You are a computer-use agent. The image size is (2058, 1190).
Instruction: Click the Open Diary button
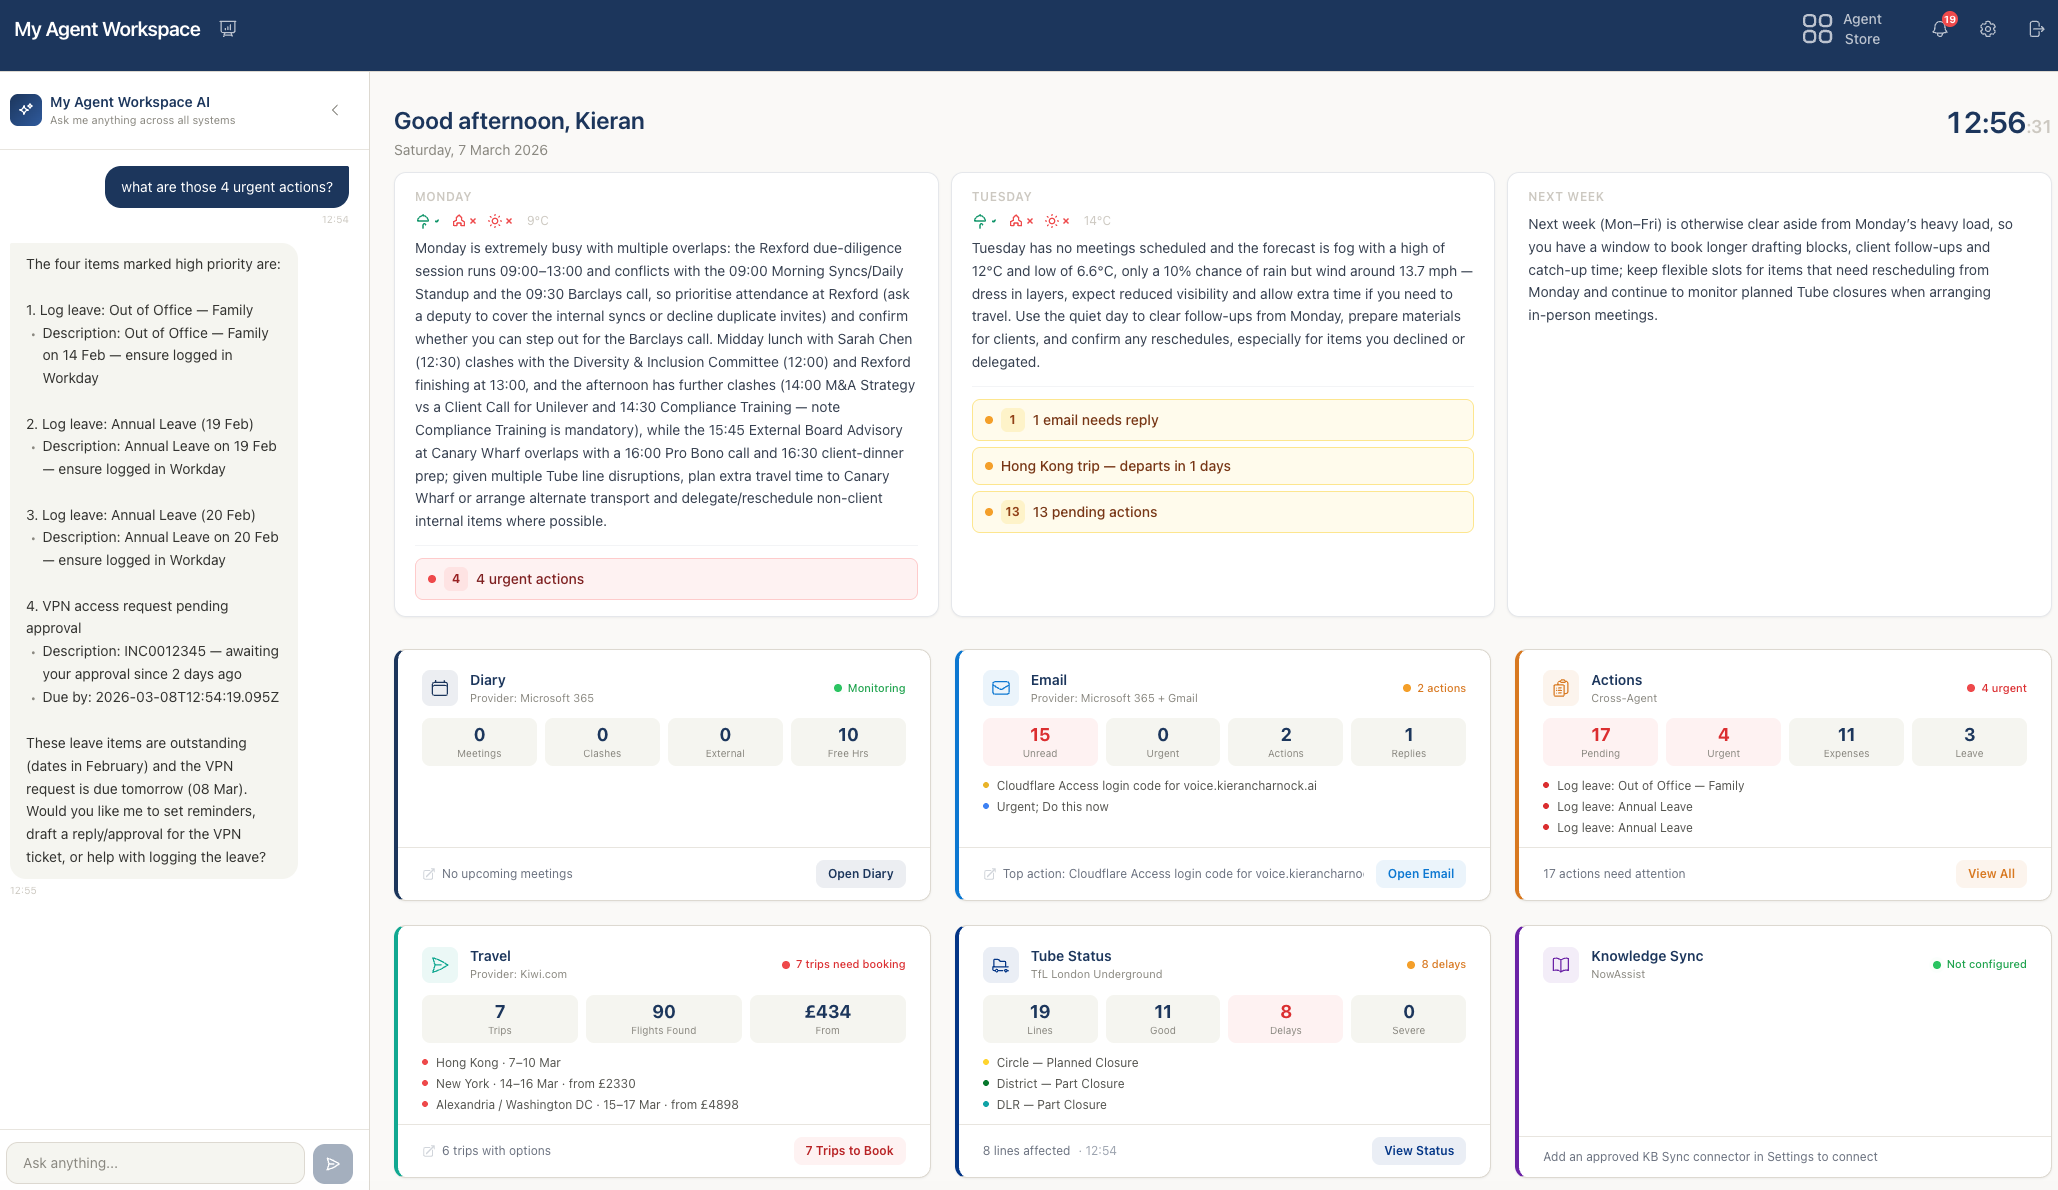(860, 873)
